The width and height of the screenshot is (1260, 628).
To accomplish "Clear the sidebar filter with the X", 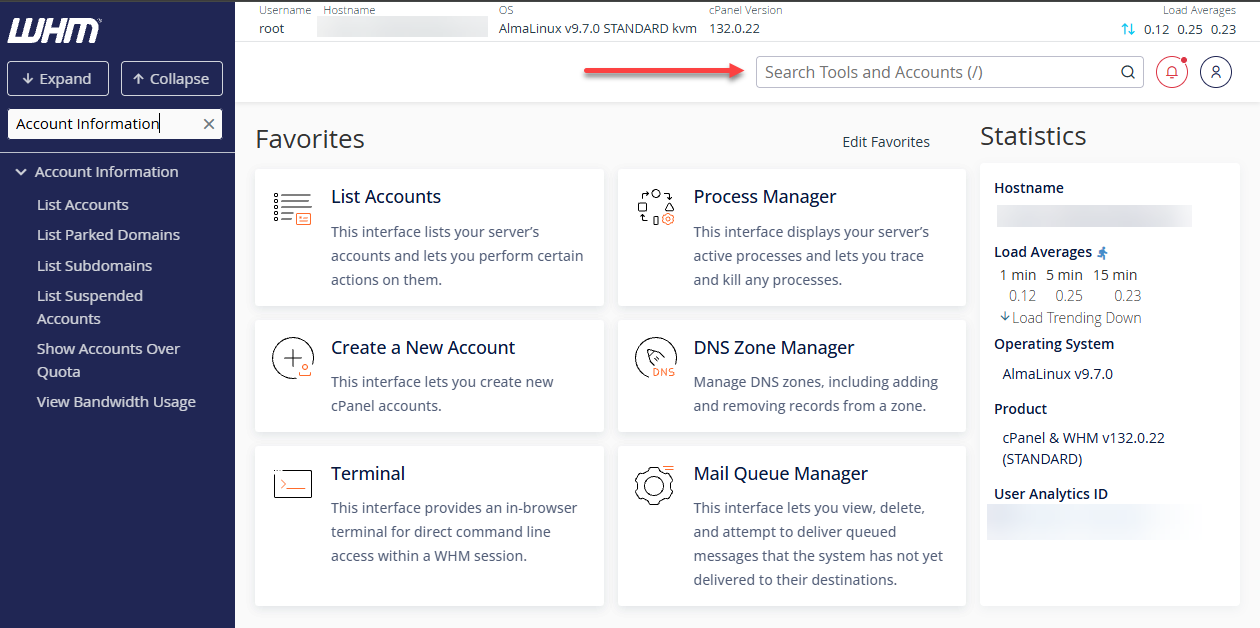I will tap(209, 123).
